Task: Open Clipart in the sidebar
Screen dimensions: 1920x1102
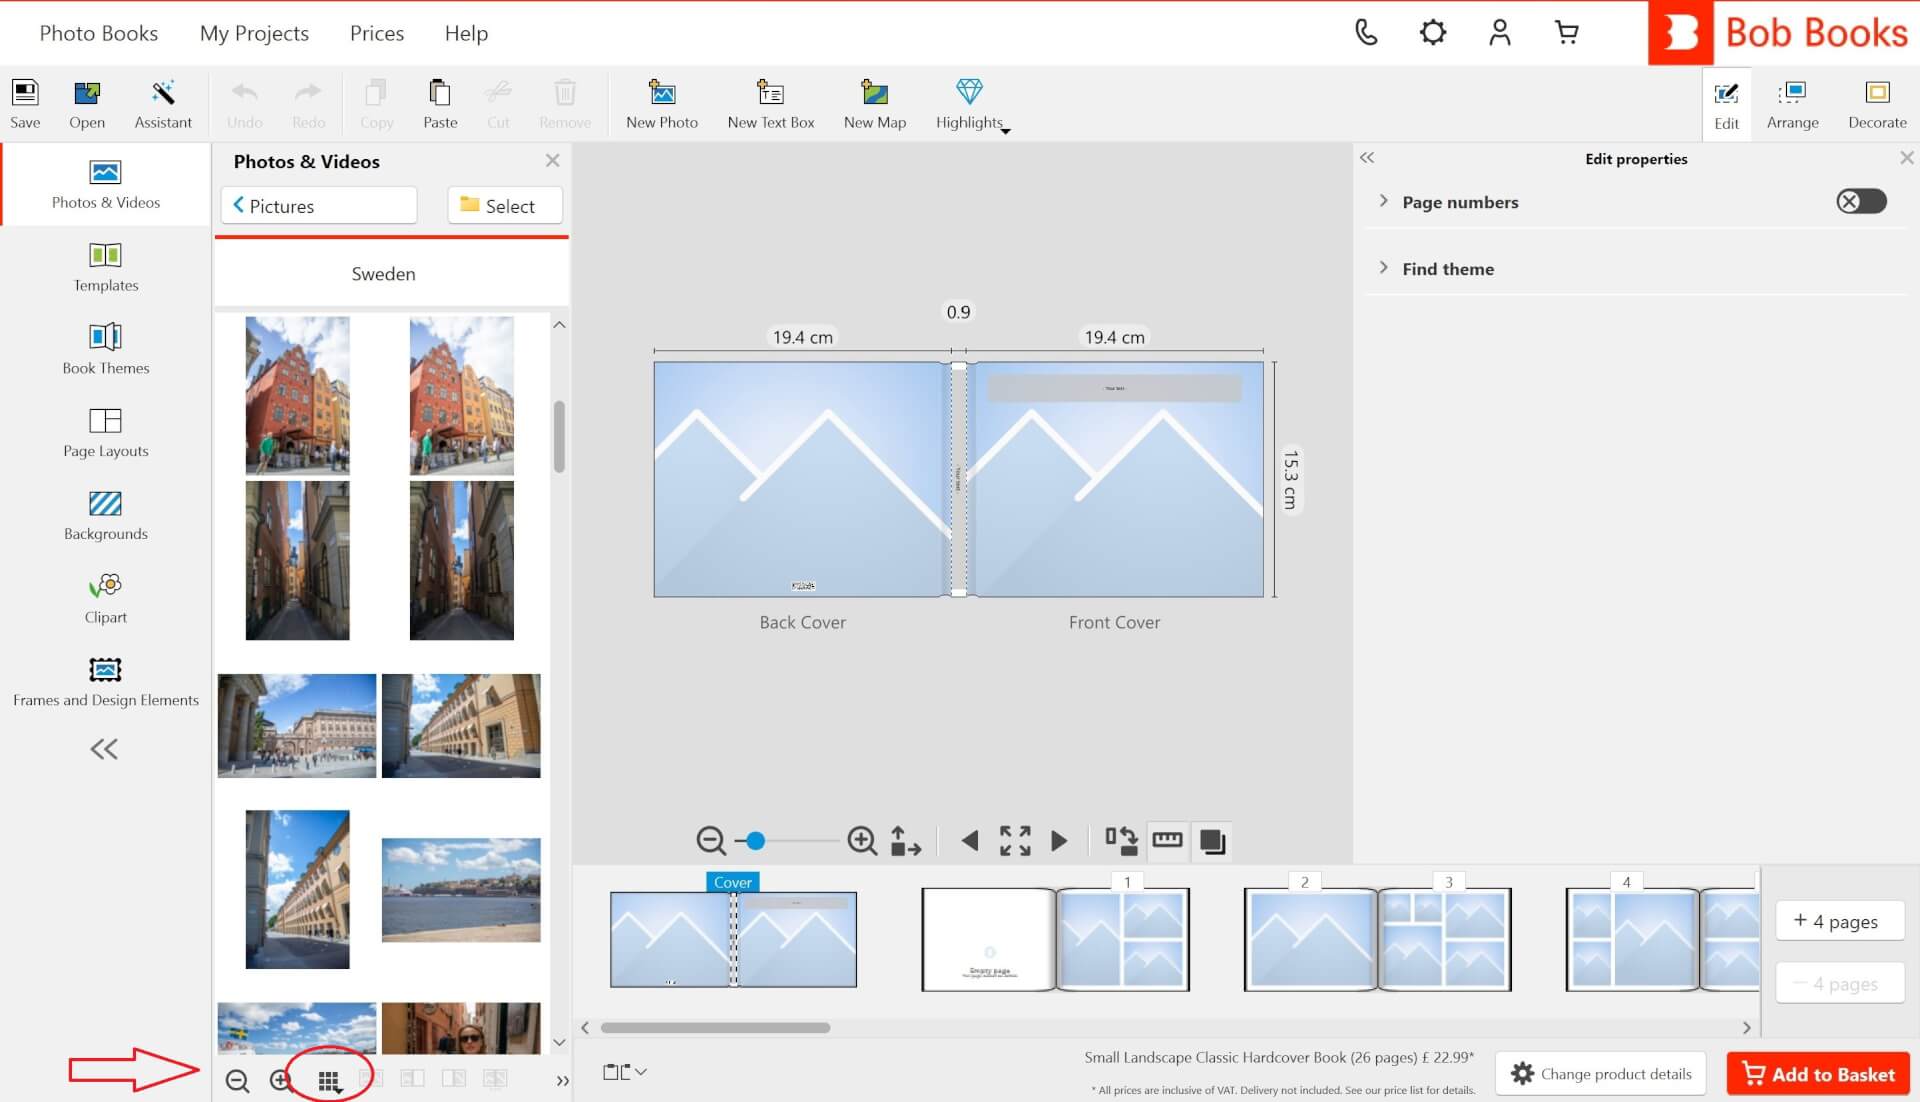Action: [105, 598]
